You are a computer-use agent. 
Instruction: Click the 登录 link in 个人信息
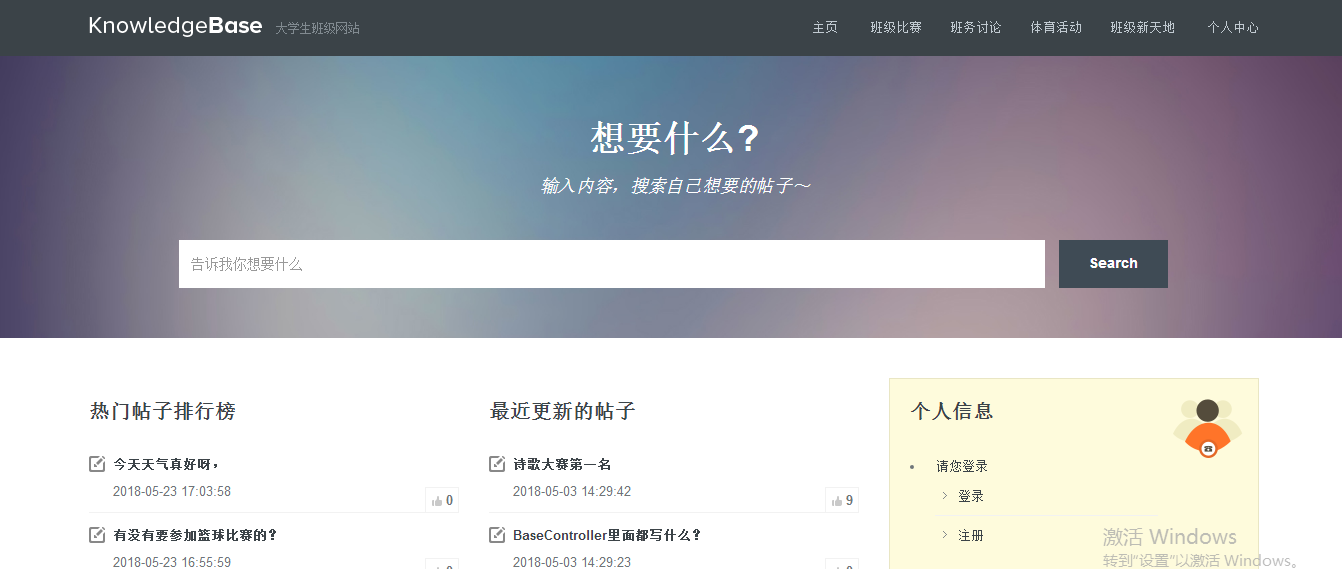pos(971,496)
